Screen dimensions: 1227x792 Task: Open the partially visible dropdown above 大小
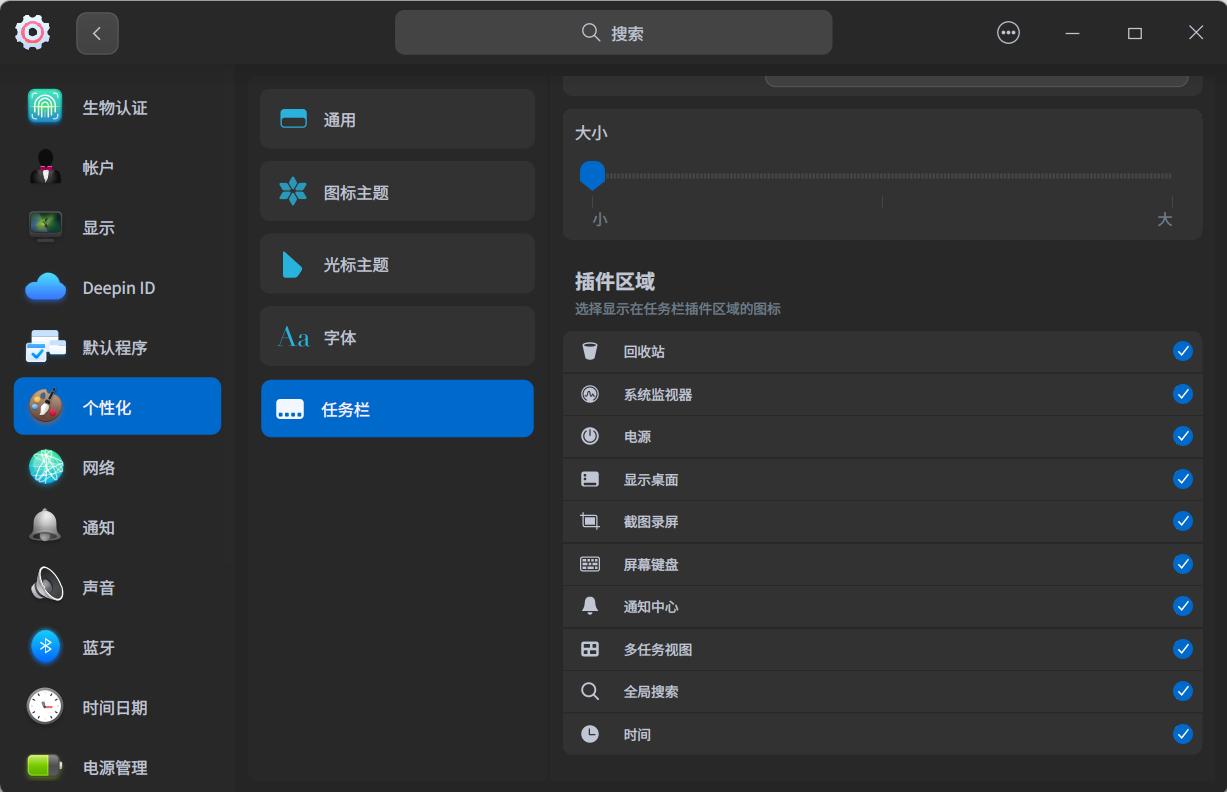[976, 80]
